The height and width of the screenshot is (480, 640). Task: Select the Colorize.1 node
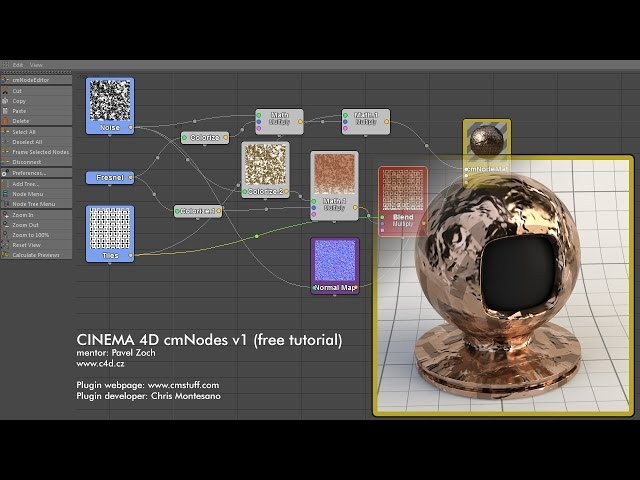pyautogui.click(x=198, y=211)
